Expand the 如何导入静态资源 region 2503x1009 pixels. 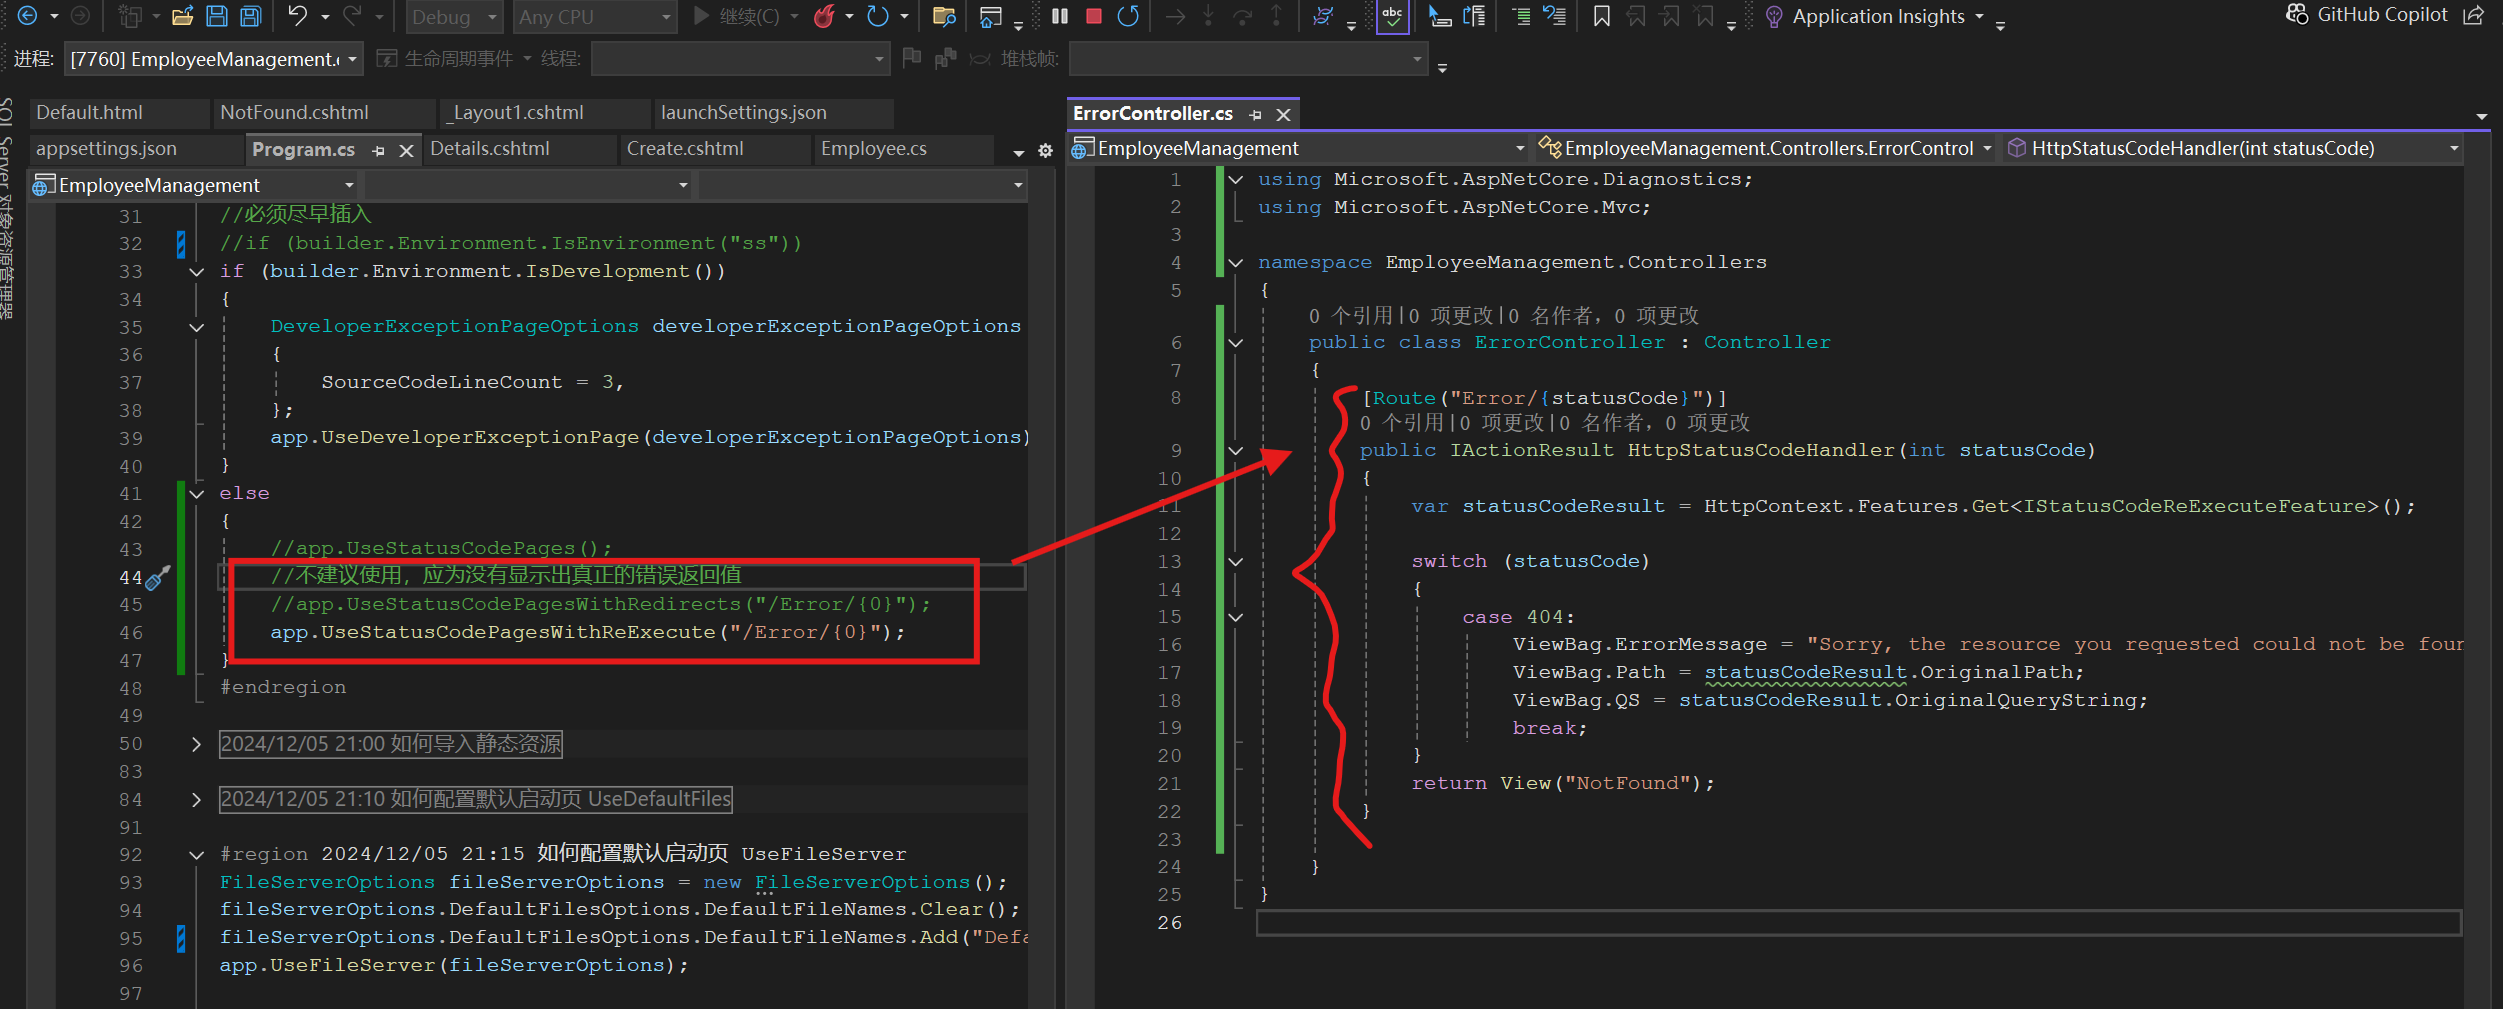tap(197, 744)
